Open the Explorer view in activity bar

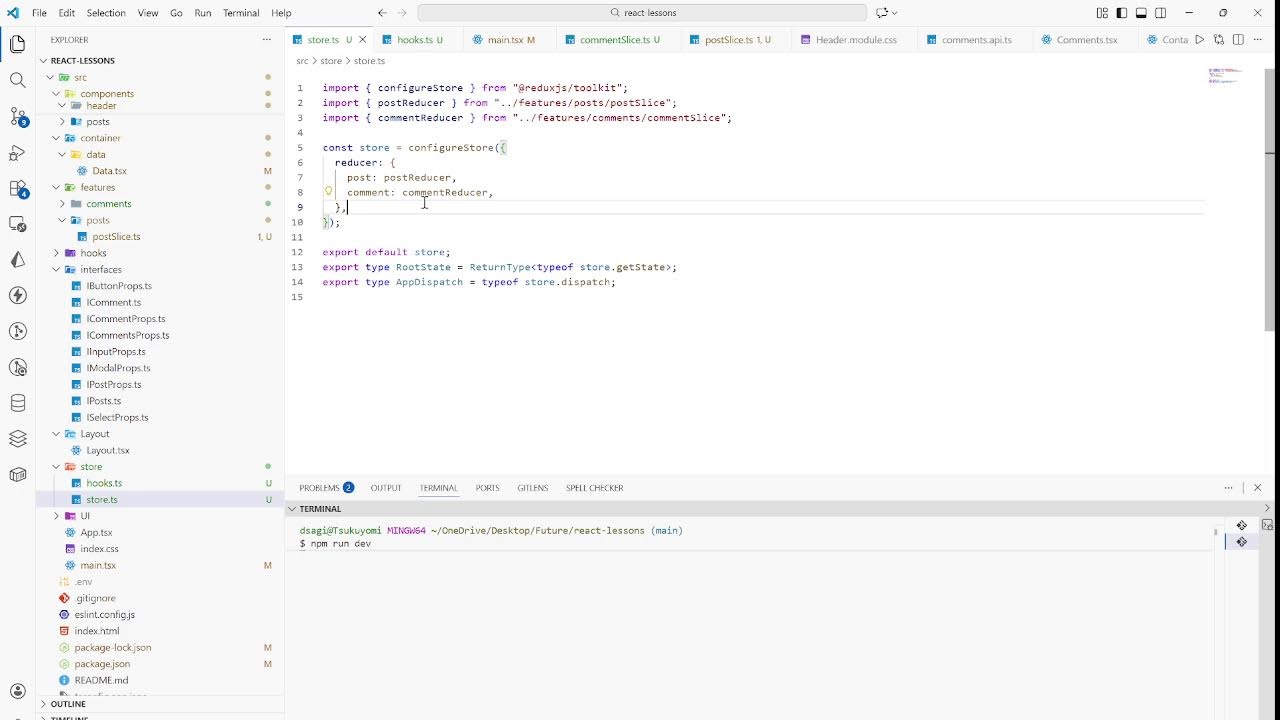click(17, 44)
